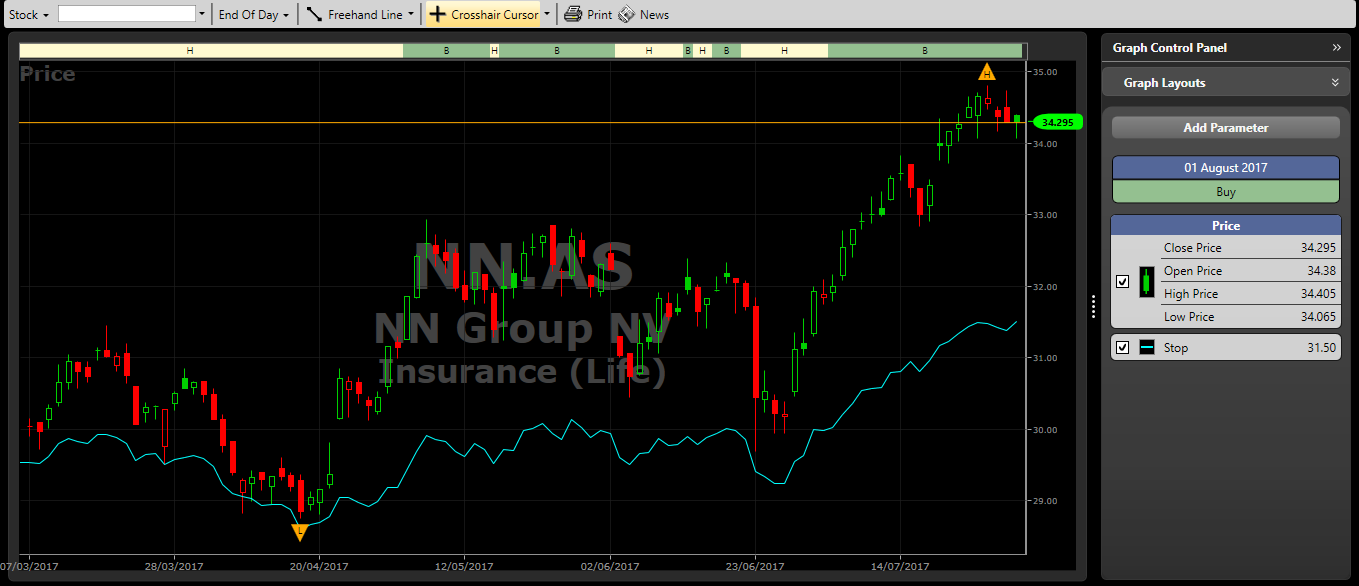Screen dimensions: 1359x586
Task: Click the Low Price label
Action: tap(1189, 317)
